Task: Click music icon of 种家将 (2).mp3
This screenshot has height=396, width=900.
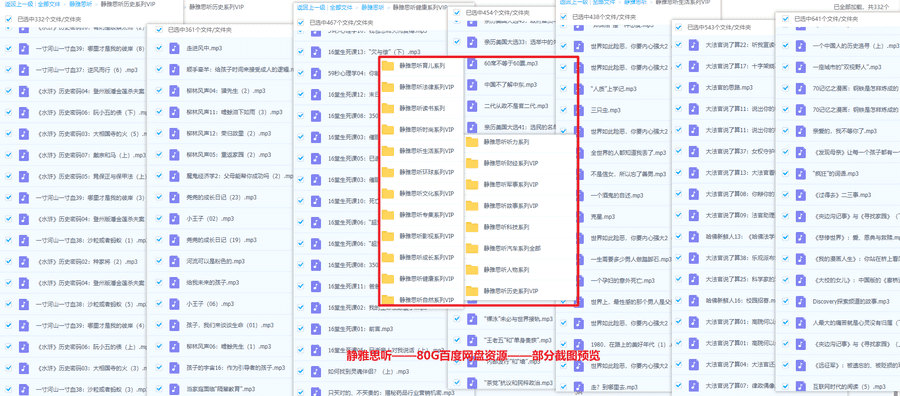Action: (x=24, y=261)
